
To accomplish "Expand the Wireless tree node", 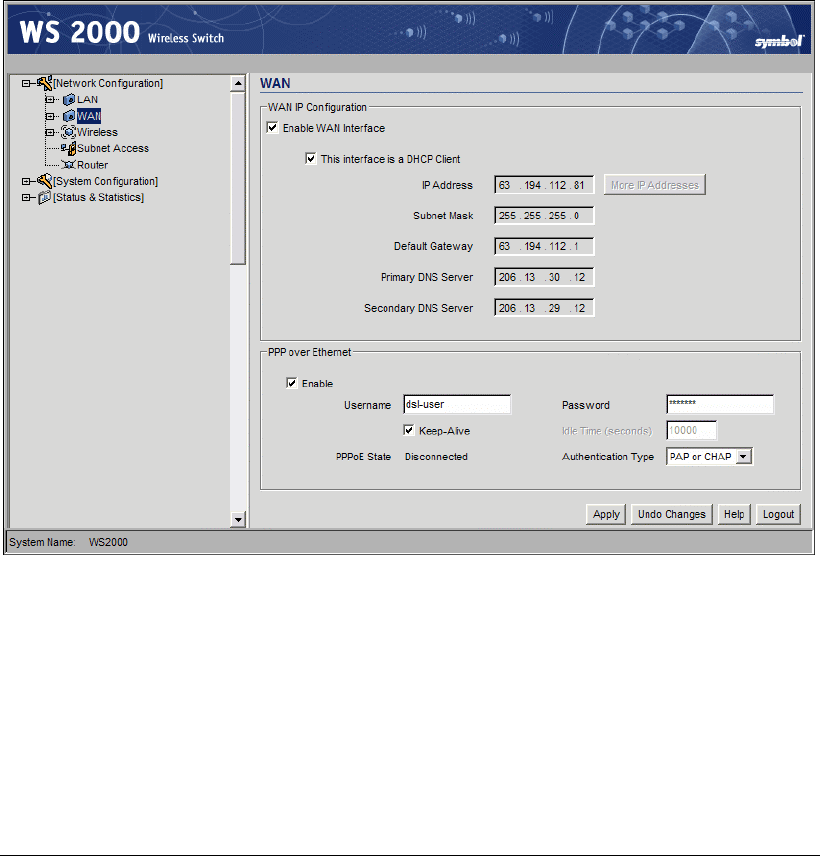I will coord(50,132).
